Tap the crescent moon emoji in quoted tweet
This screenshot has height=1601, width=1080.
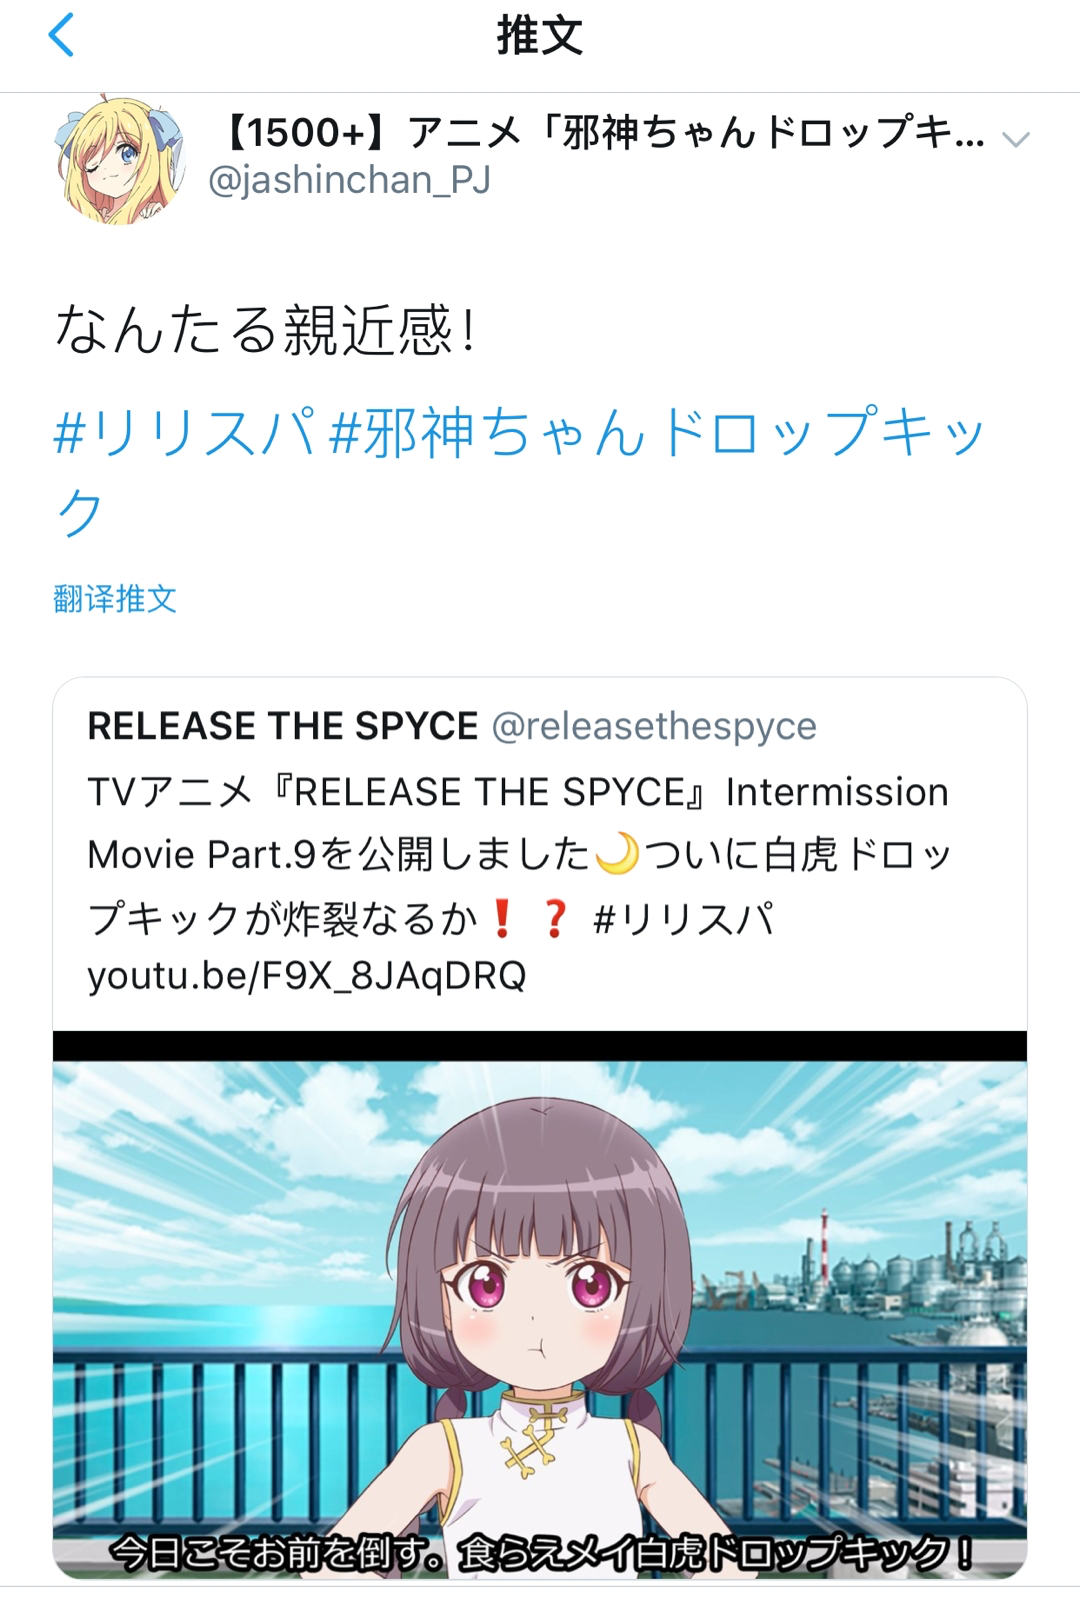[x=615, y=854]
